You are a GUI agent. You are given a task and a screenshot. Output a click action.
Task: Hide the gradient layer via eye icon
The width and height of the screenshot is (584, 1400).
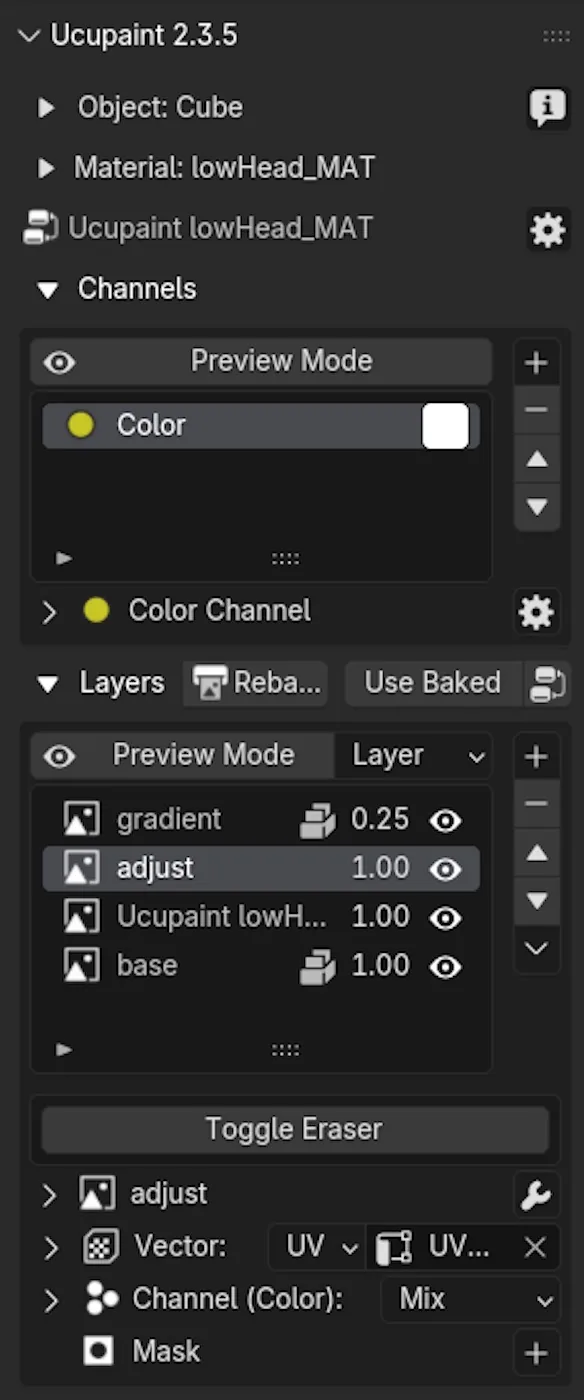445,821
